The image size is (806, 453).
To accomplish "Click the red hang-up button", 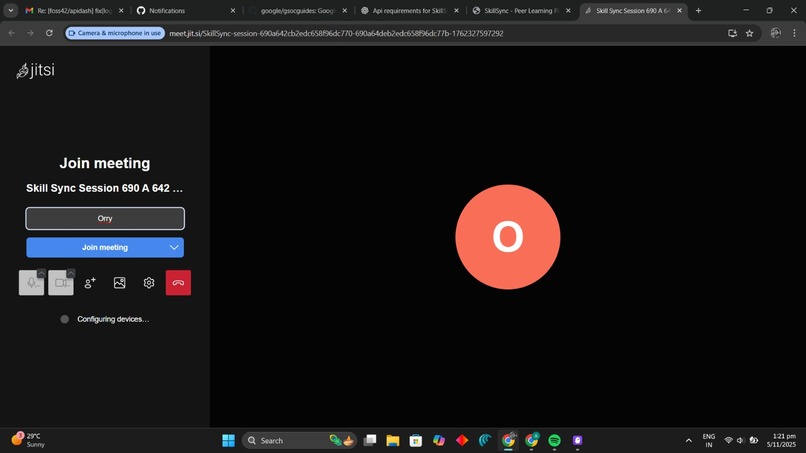I will (178, 283).
